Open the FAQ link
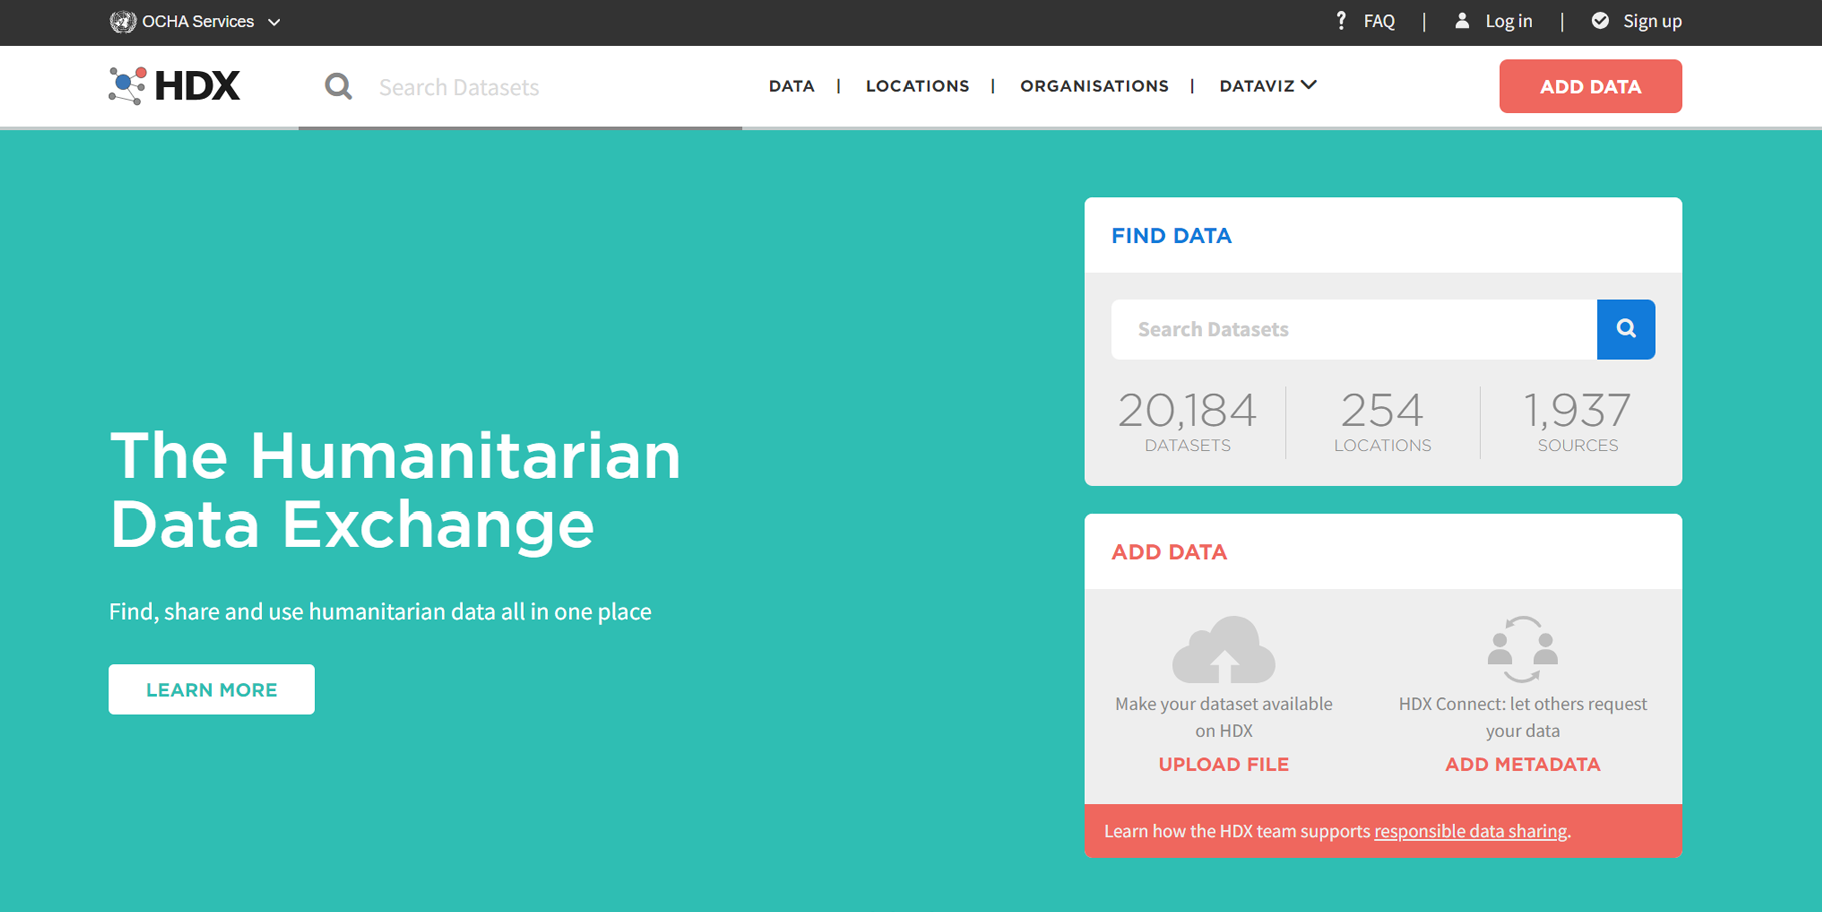 [1379, 21]
